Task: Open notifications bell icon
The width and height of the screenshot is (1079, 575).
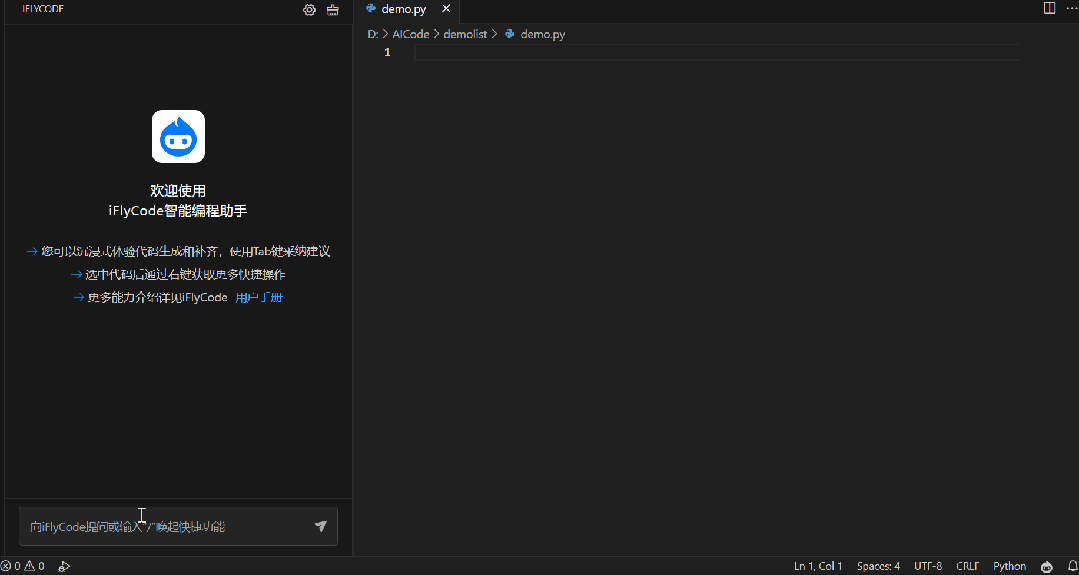Action: 1072,566
